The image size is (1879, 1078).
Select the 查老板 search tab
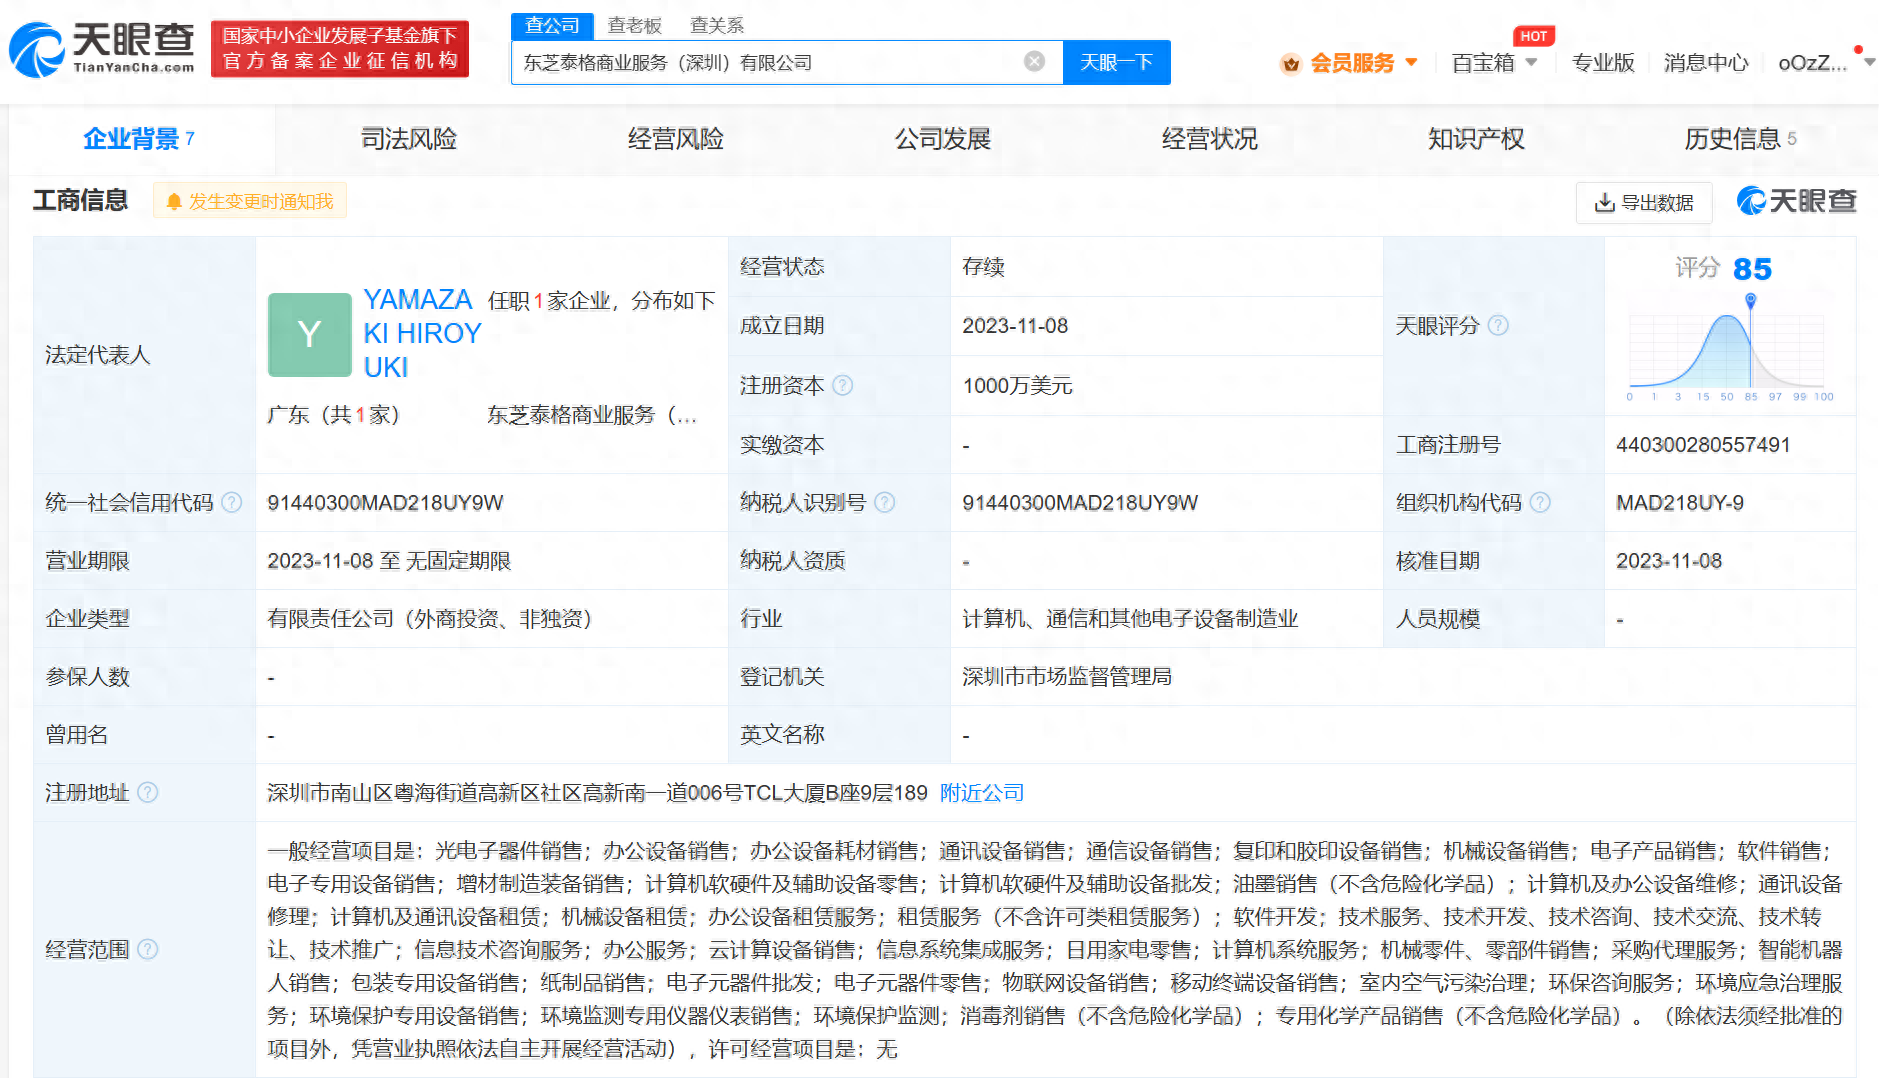634,25
